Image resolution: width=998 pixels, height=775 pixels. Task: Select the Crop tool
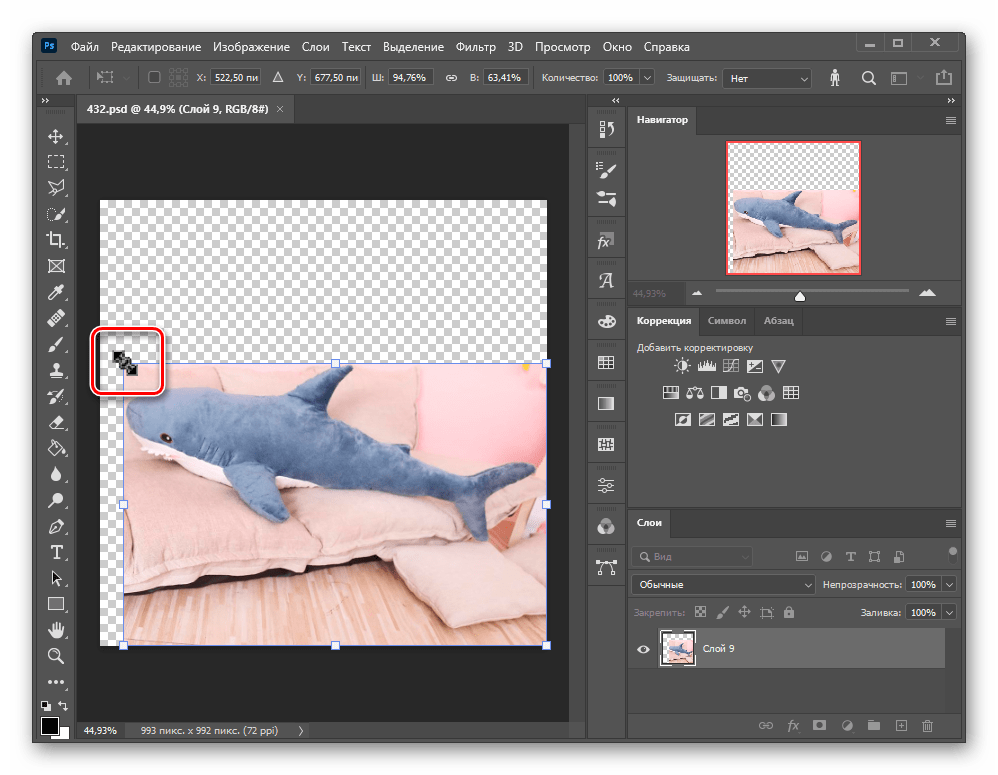coord(56,239)
